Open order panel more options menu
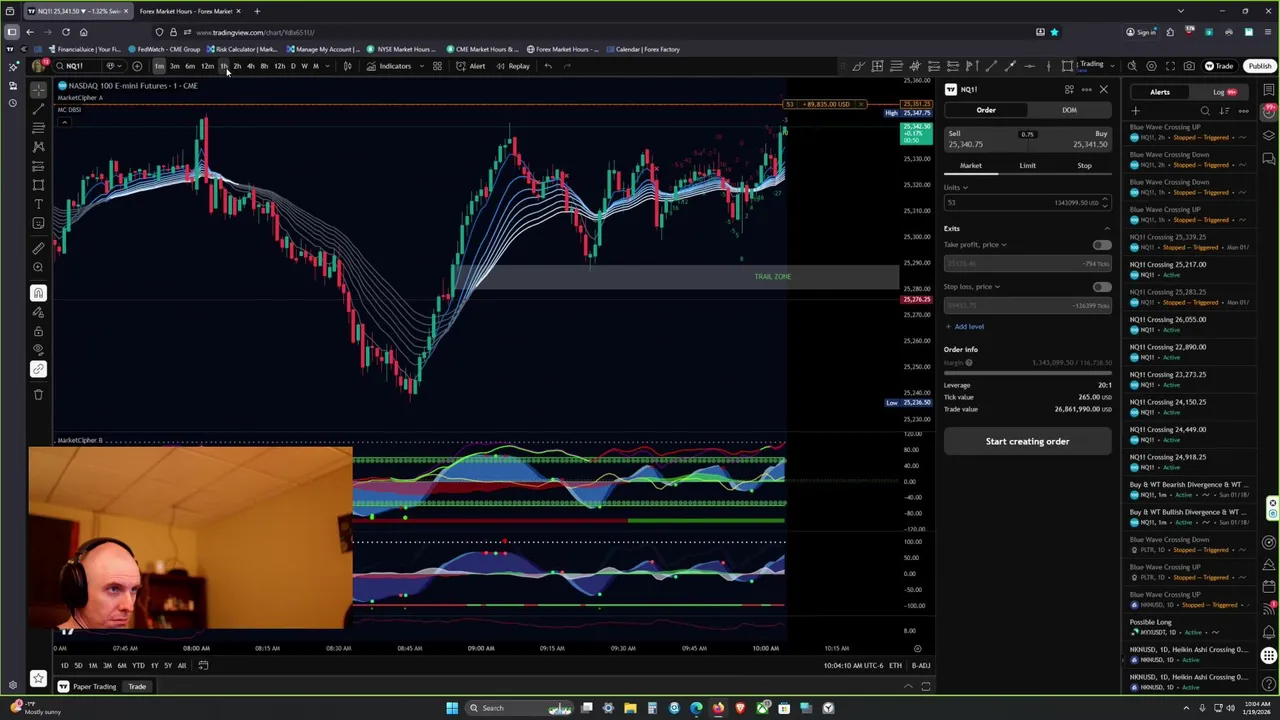This screenshot has width=1280, height=720. point(1086,90)
